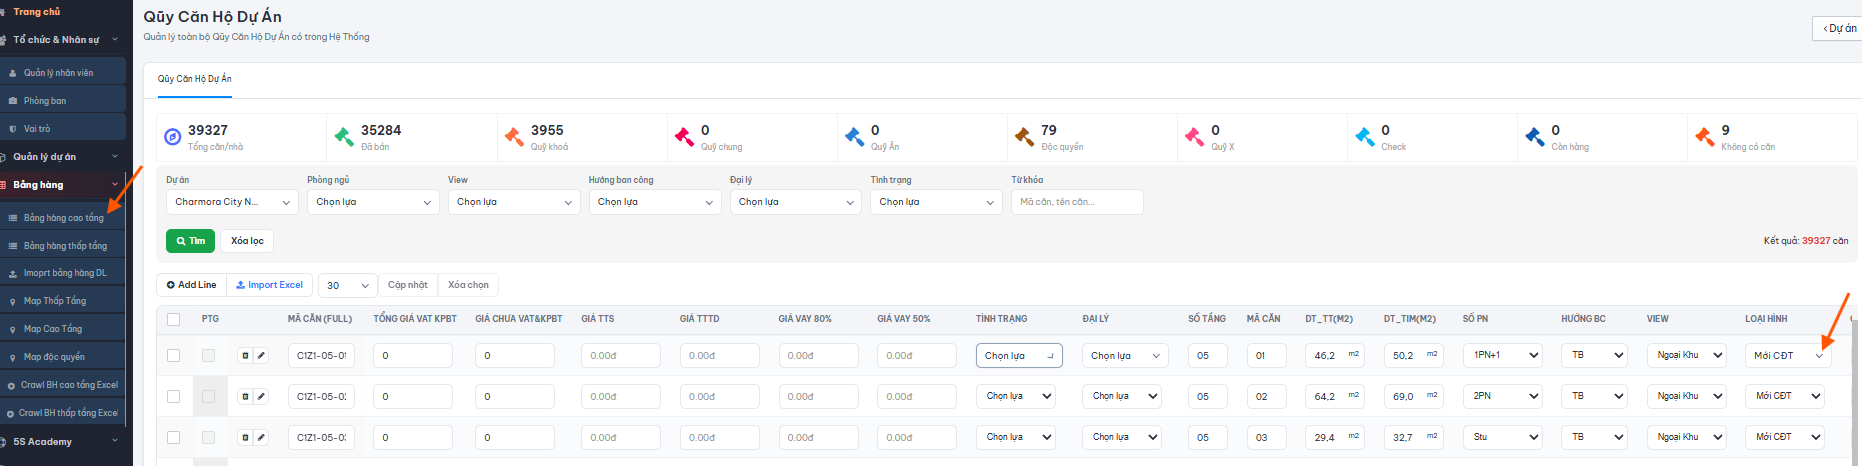Click the Quản lý nhân viên user icon
The height and width of the screenshot is (466, 1862).
13,73
